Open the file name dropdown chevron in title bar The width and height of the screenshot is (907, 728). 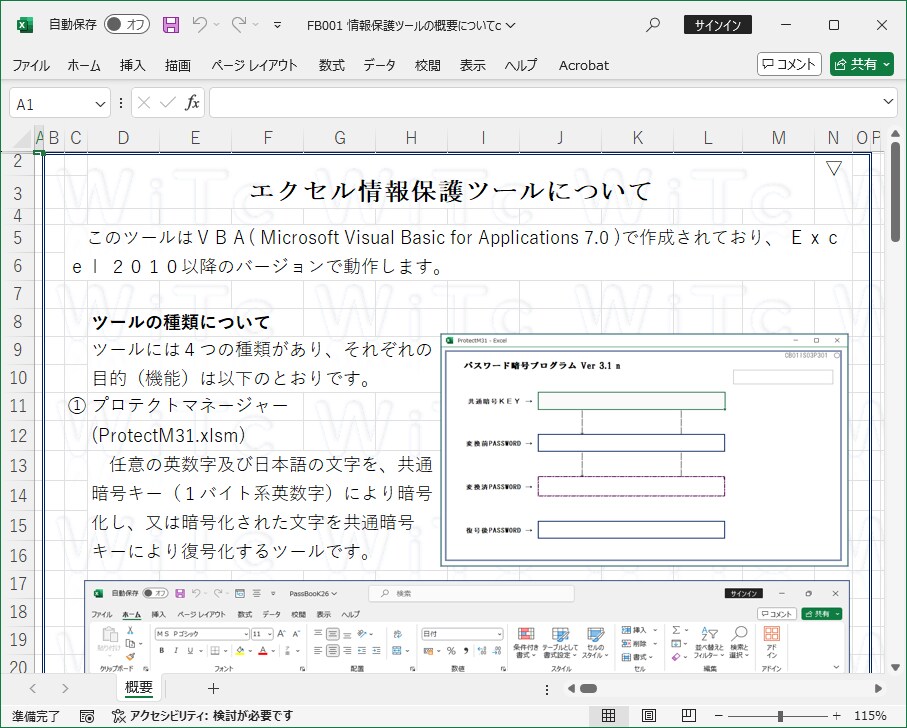pos(510,25)
